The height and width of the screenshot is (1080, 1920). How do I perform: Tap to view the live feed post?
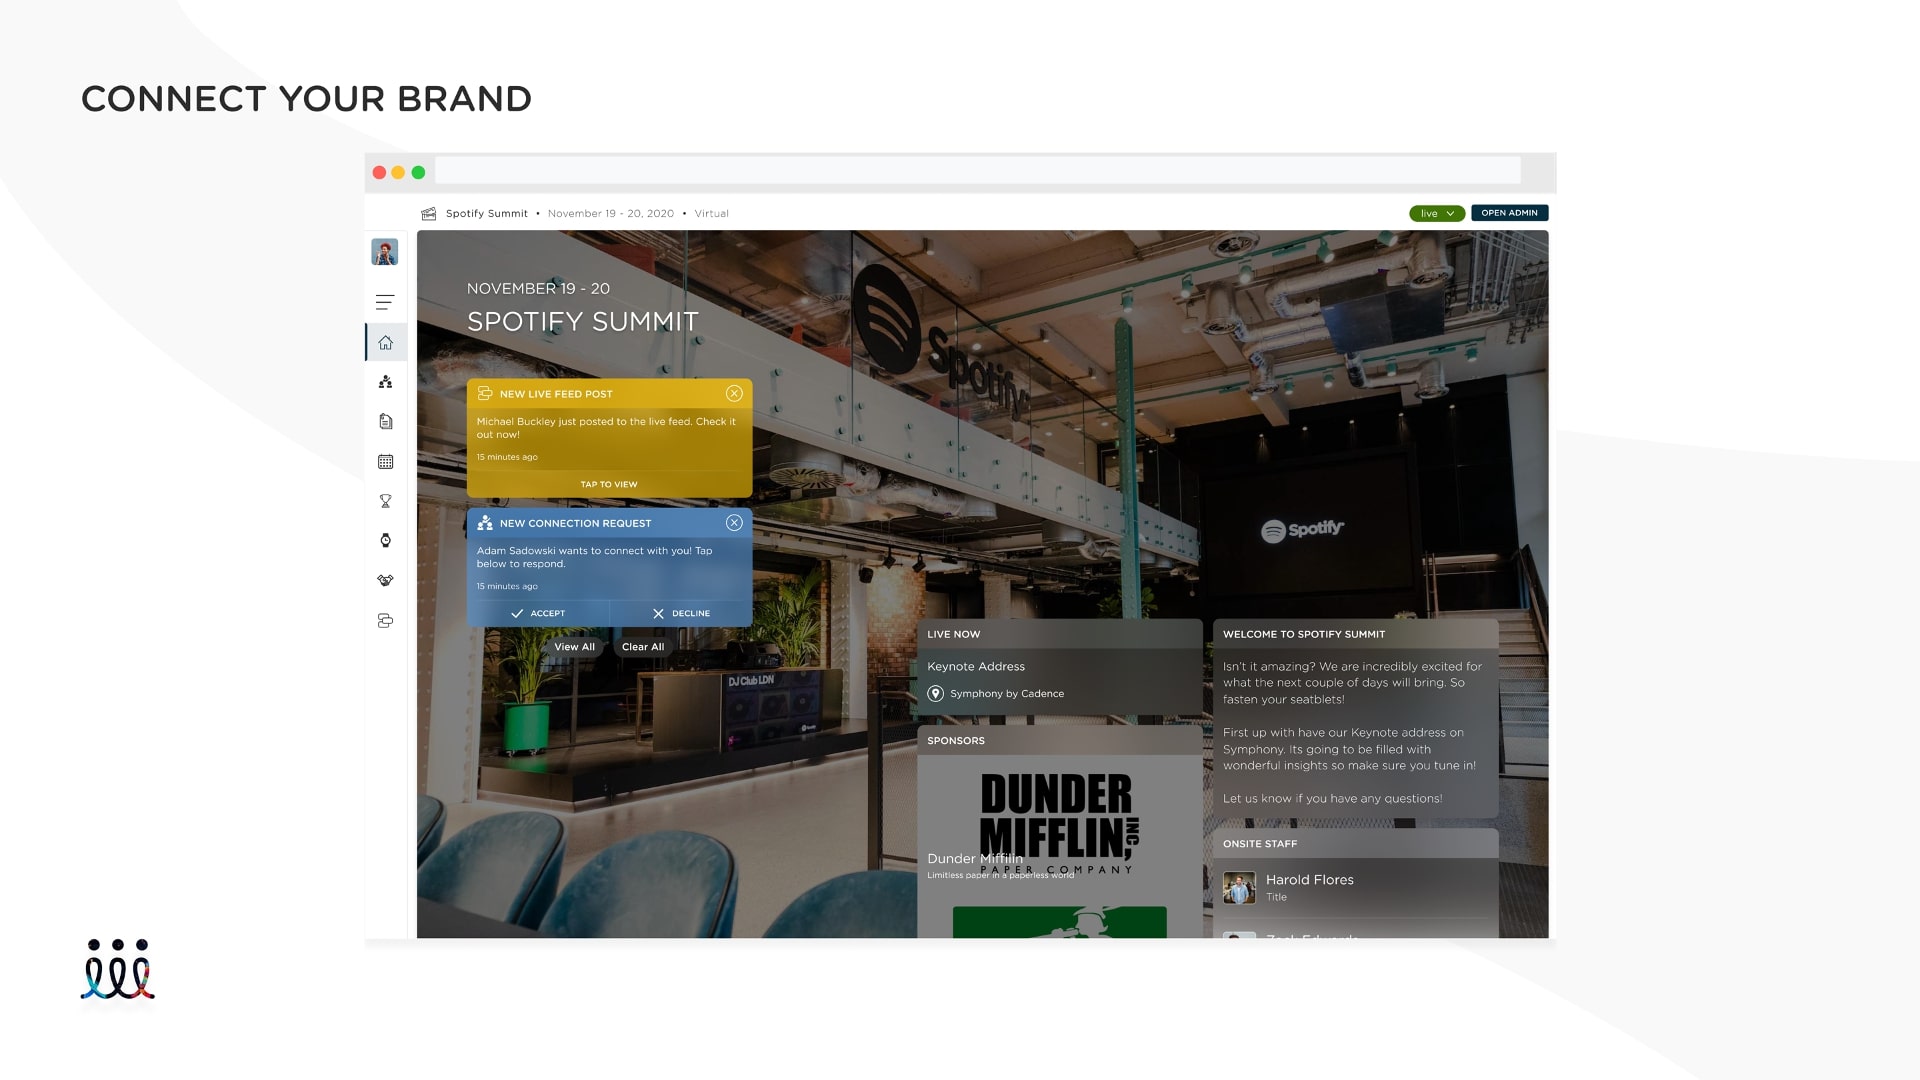click(x=609, y=484)
